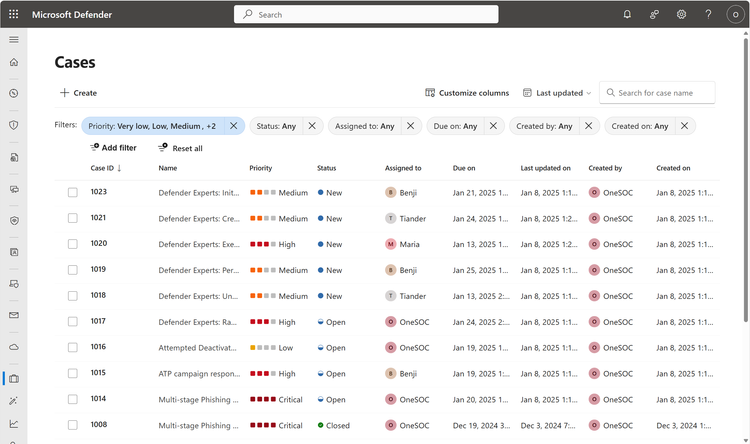Remove the Priority filter chip

pos(233,126)
